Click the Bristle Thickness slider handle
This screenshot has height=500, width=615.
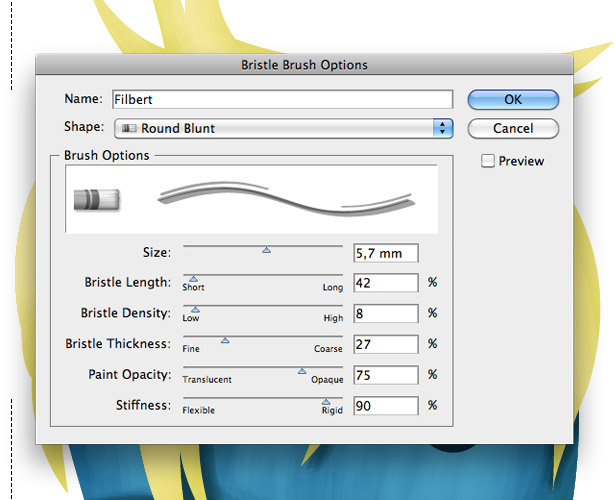point(225,340)
